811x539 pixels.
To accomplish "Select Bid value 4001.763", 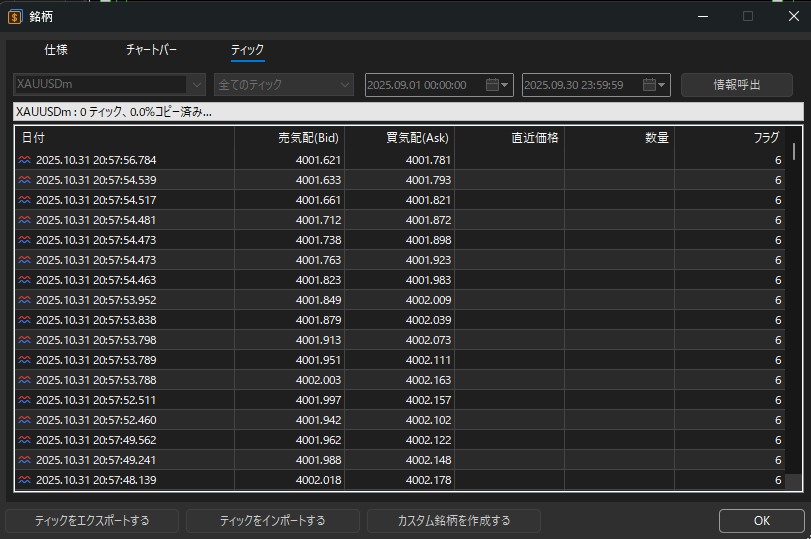I will (318, 260).
